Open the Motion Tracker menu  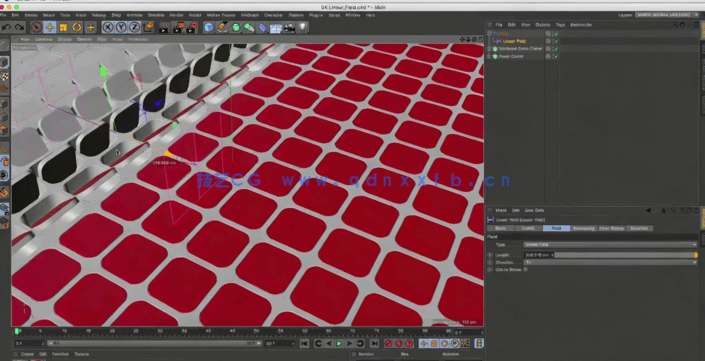(x=220, y=15)
